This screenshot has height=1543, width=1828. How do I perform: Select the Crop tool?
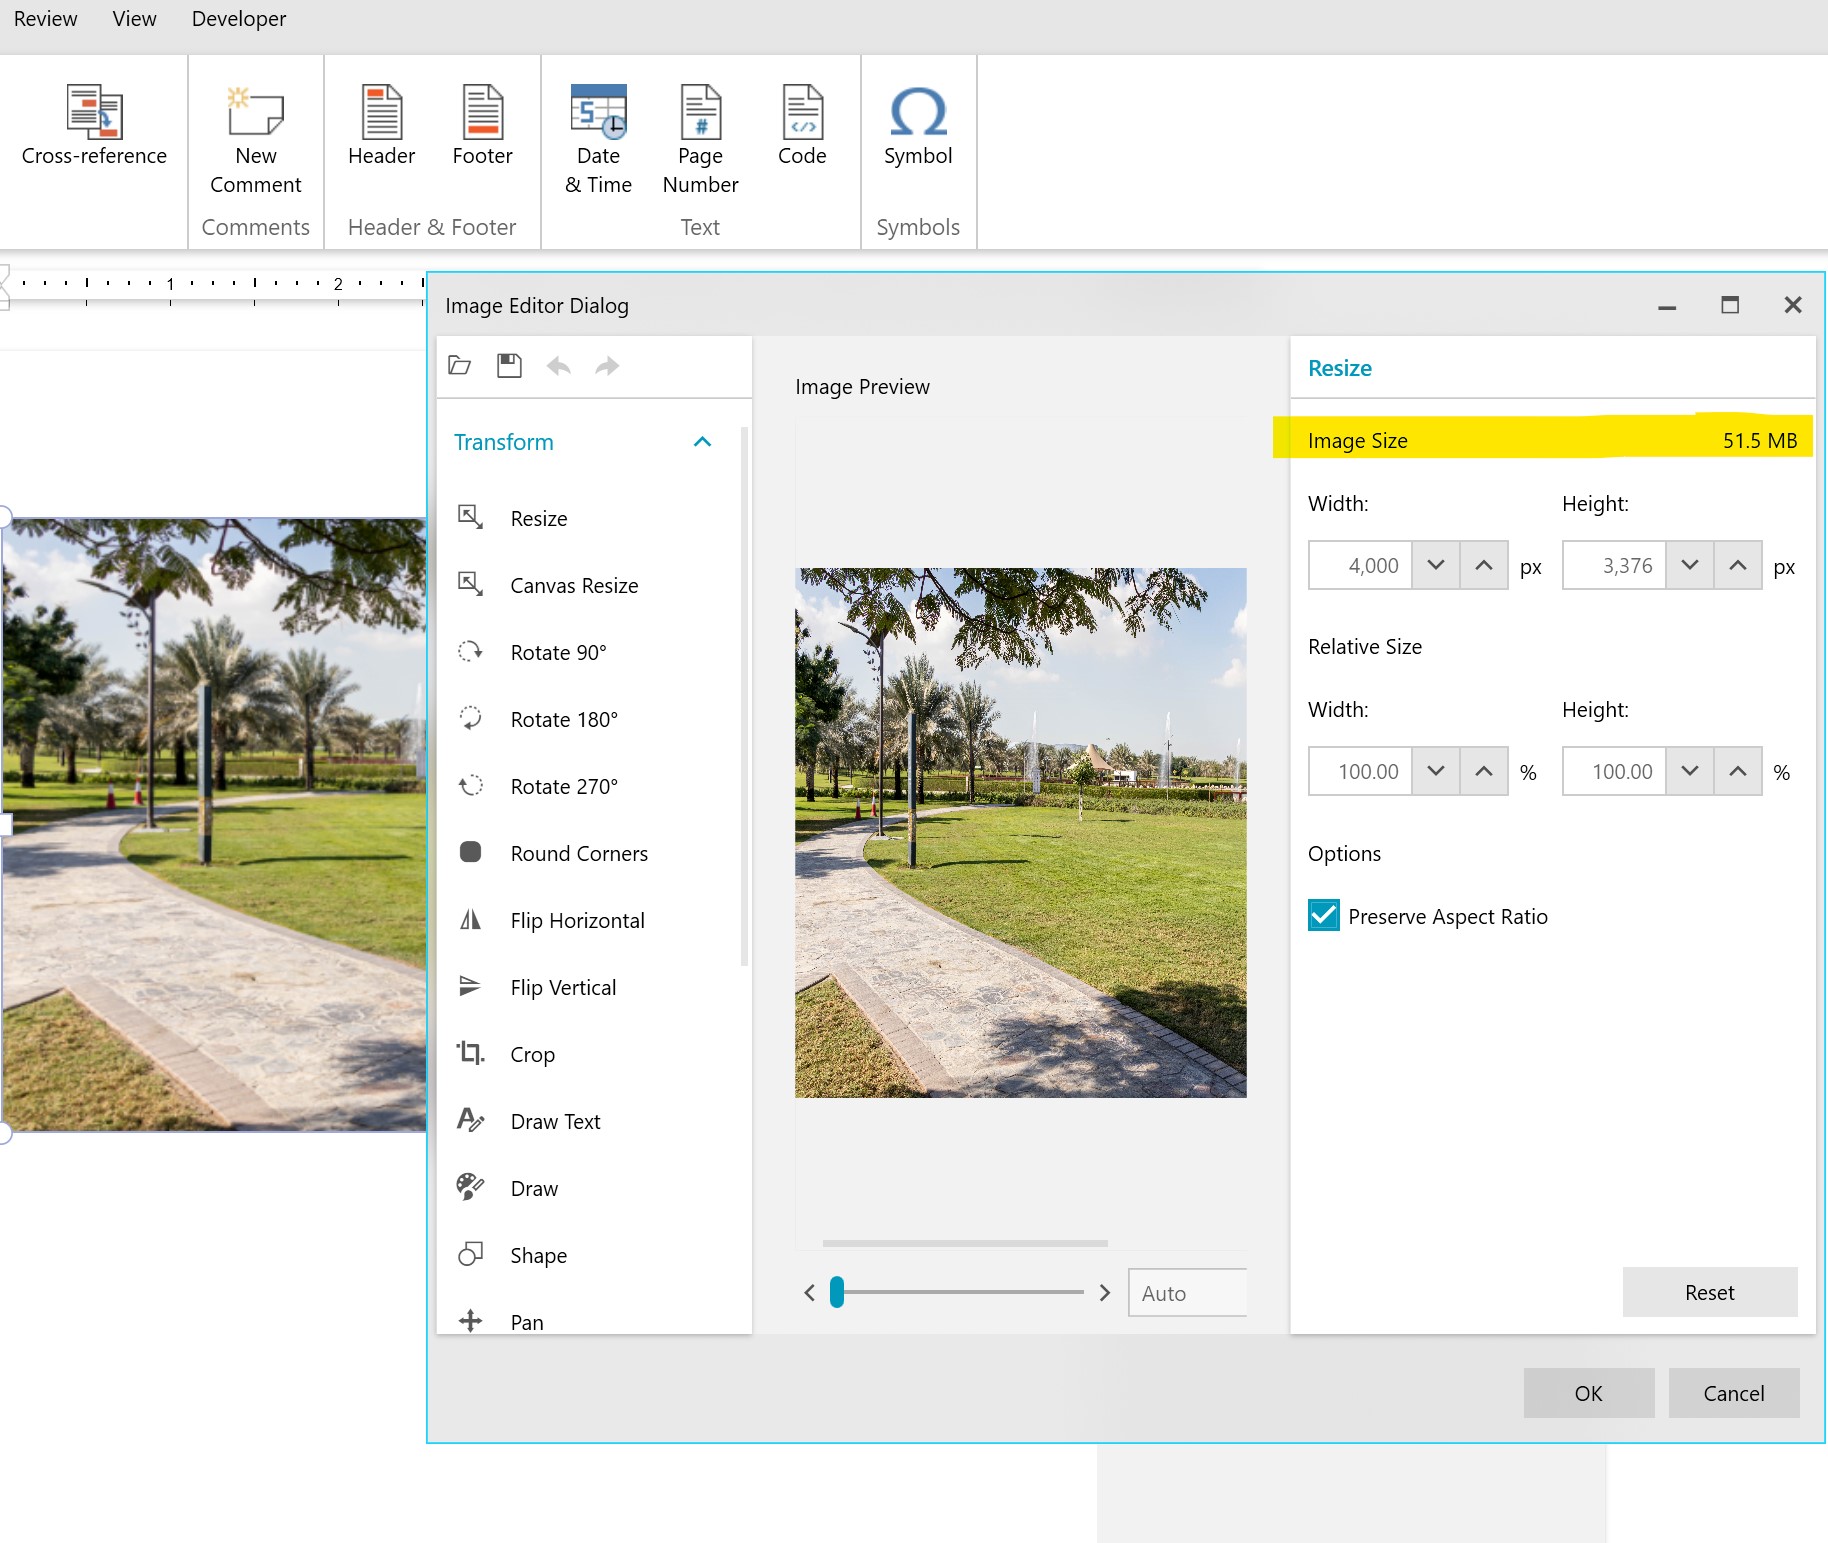531,1054
